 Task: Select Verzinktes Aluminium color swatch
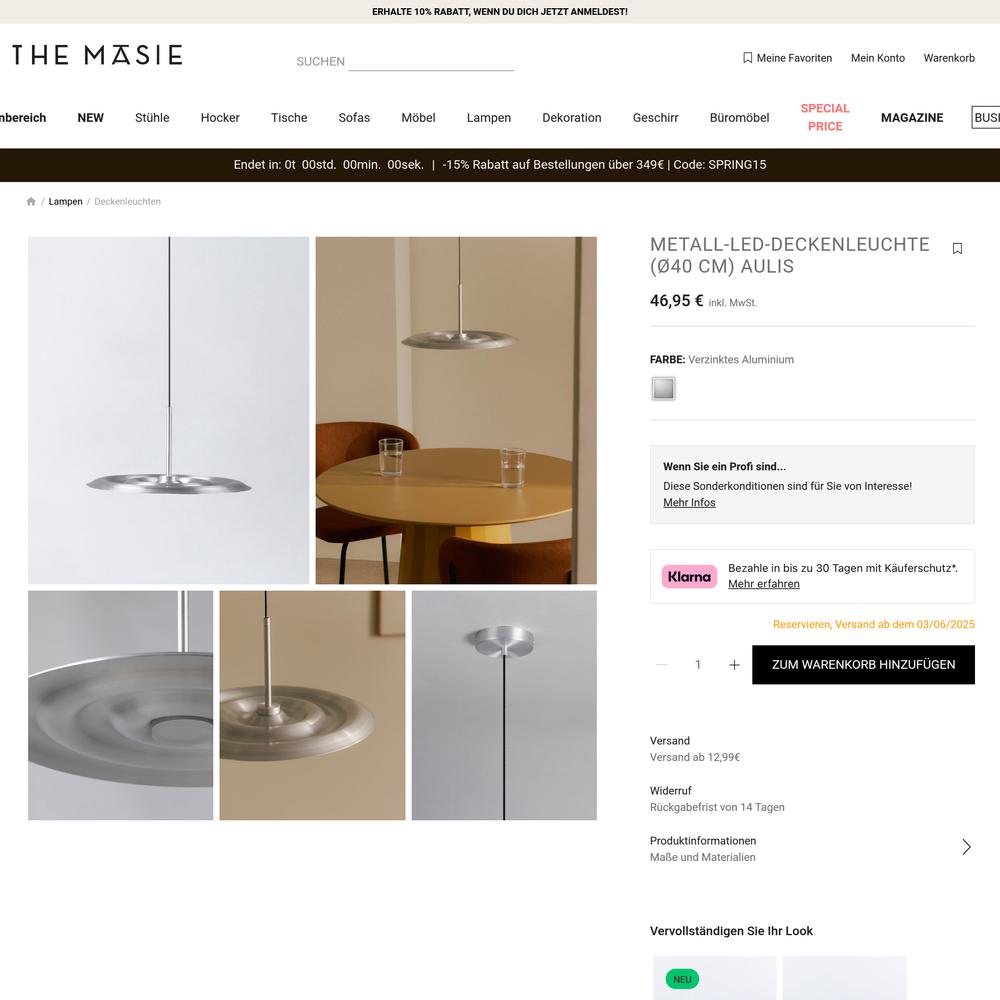coord(663,388)
